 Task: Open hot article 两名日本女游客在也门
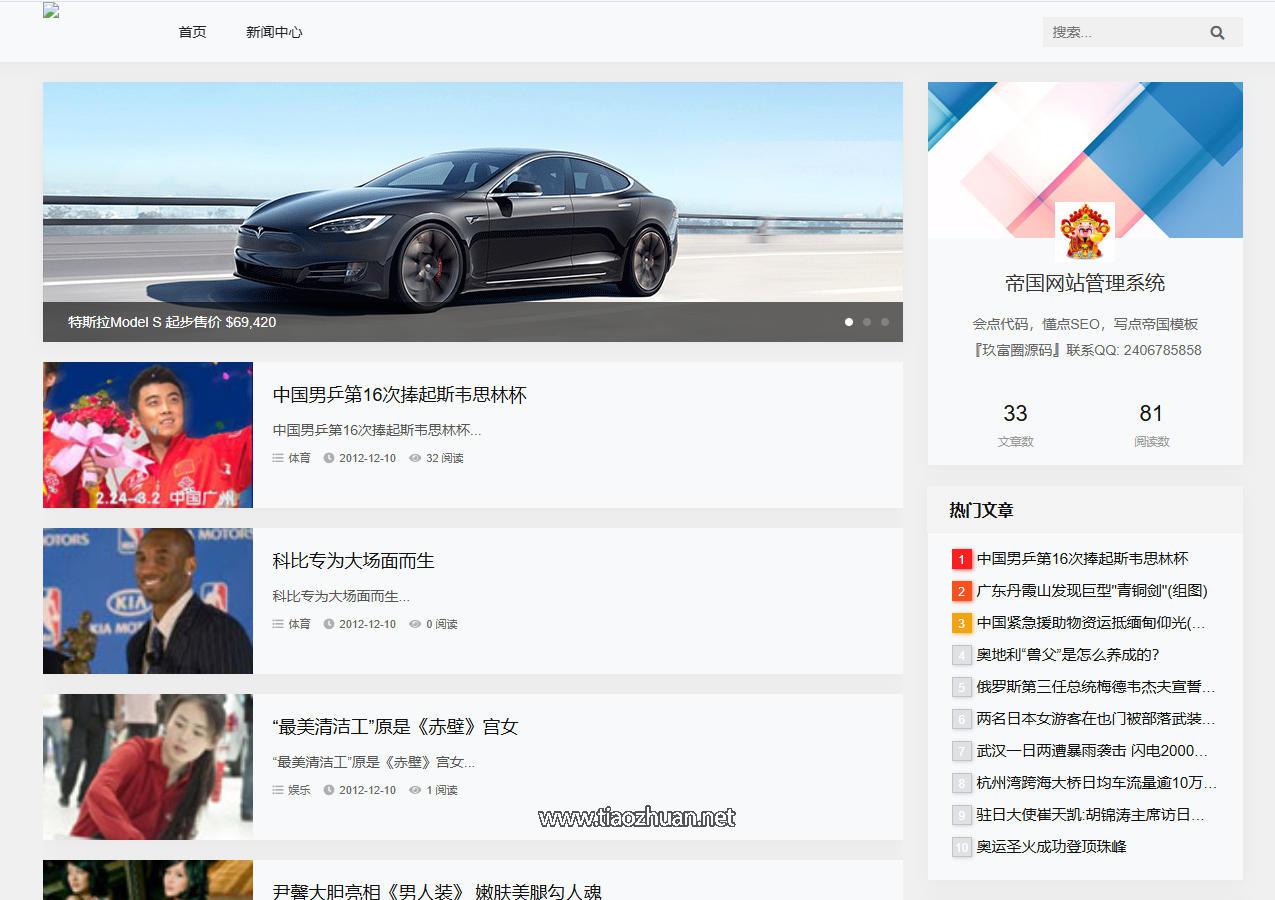point(1096,719)
